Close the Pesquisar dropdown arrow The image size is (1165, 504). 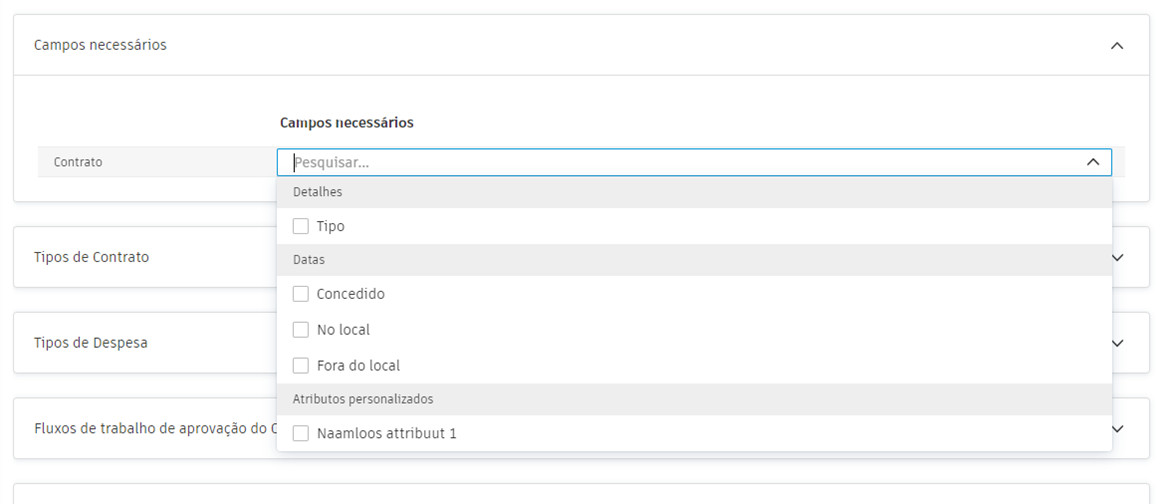coord(1092,162)
